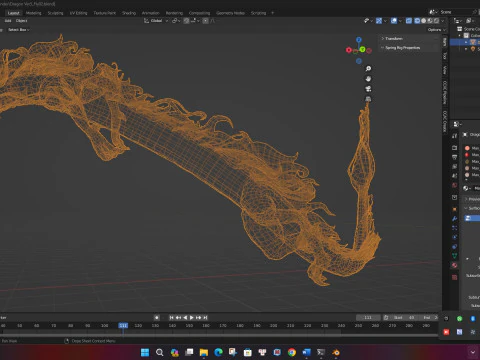
Task: Open the View sidebar tab
Action: click(444, 70)
